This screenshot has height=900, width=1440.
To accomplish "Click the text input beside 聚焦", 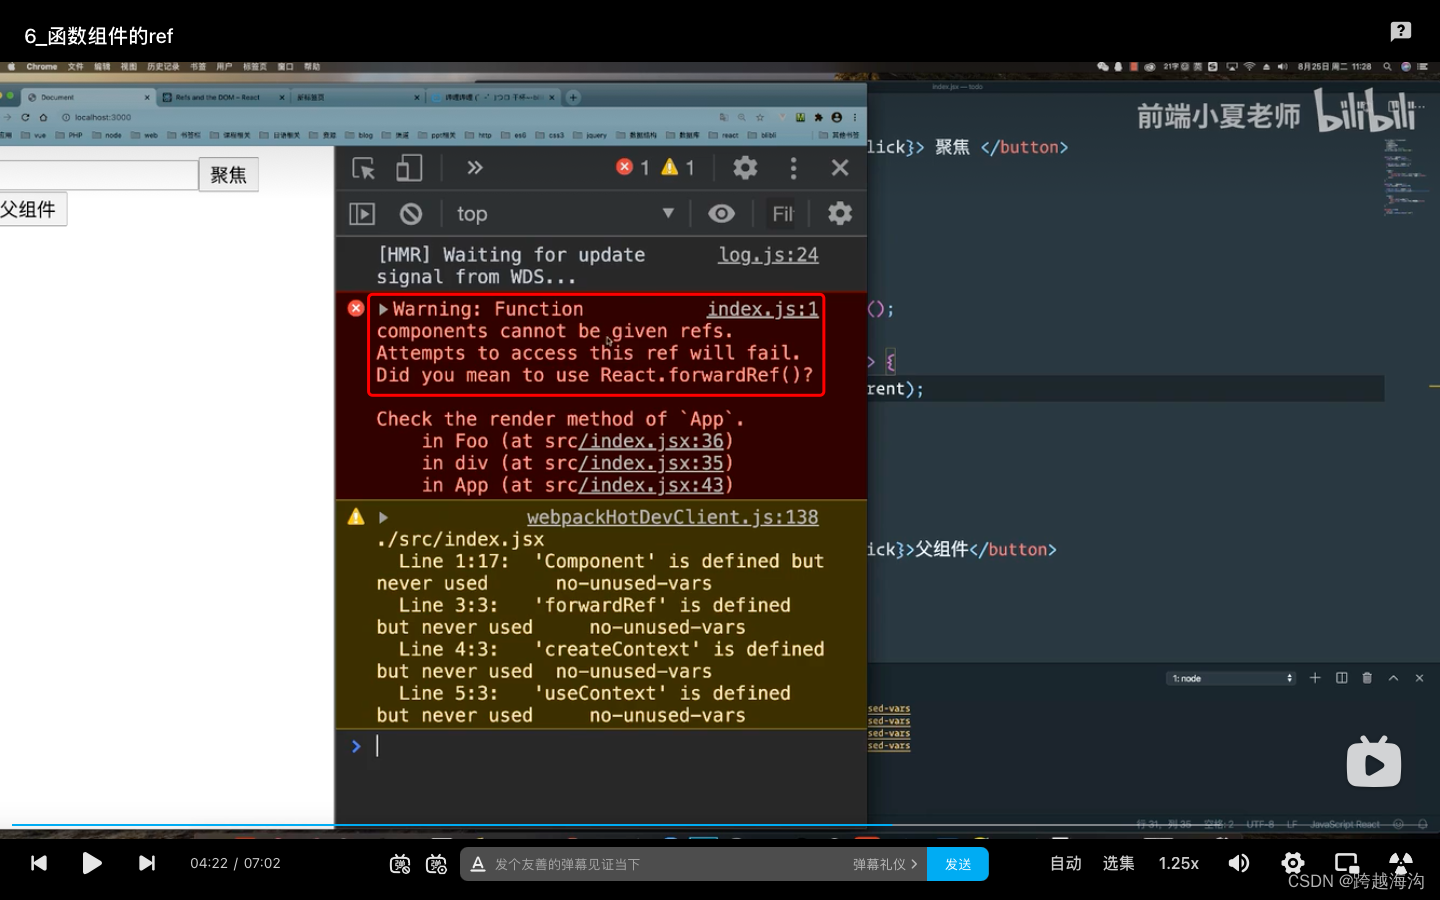I will [x=97, y=175].
